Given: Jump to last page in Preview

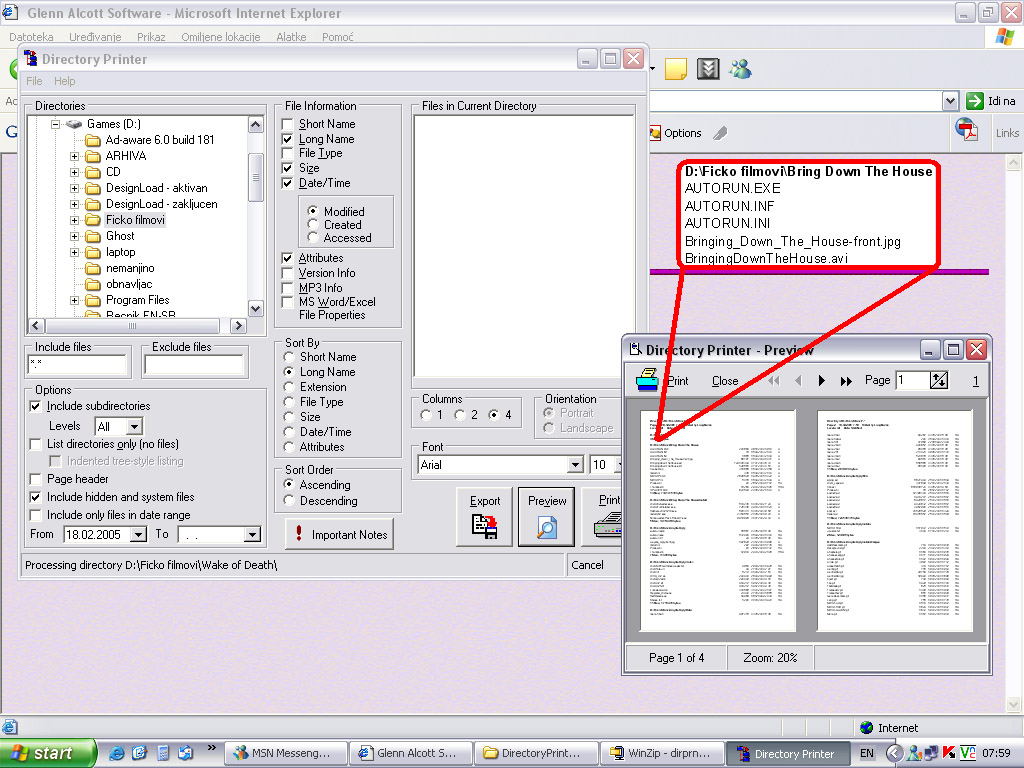Looking at the screenshot, I should [x=846, y=381].
